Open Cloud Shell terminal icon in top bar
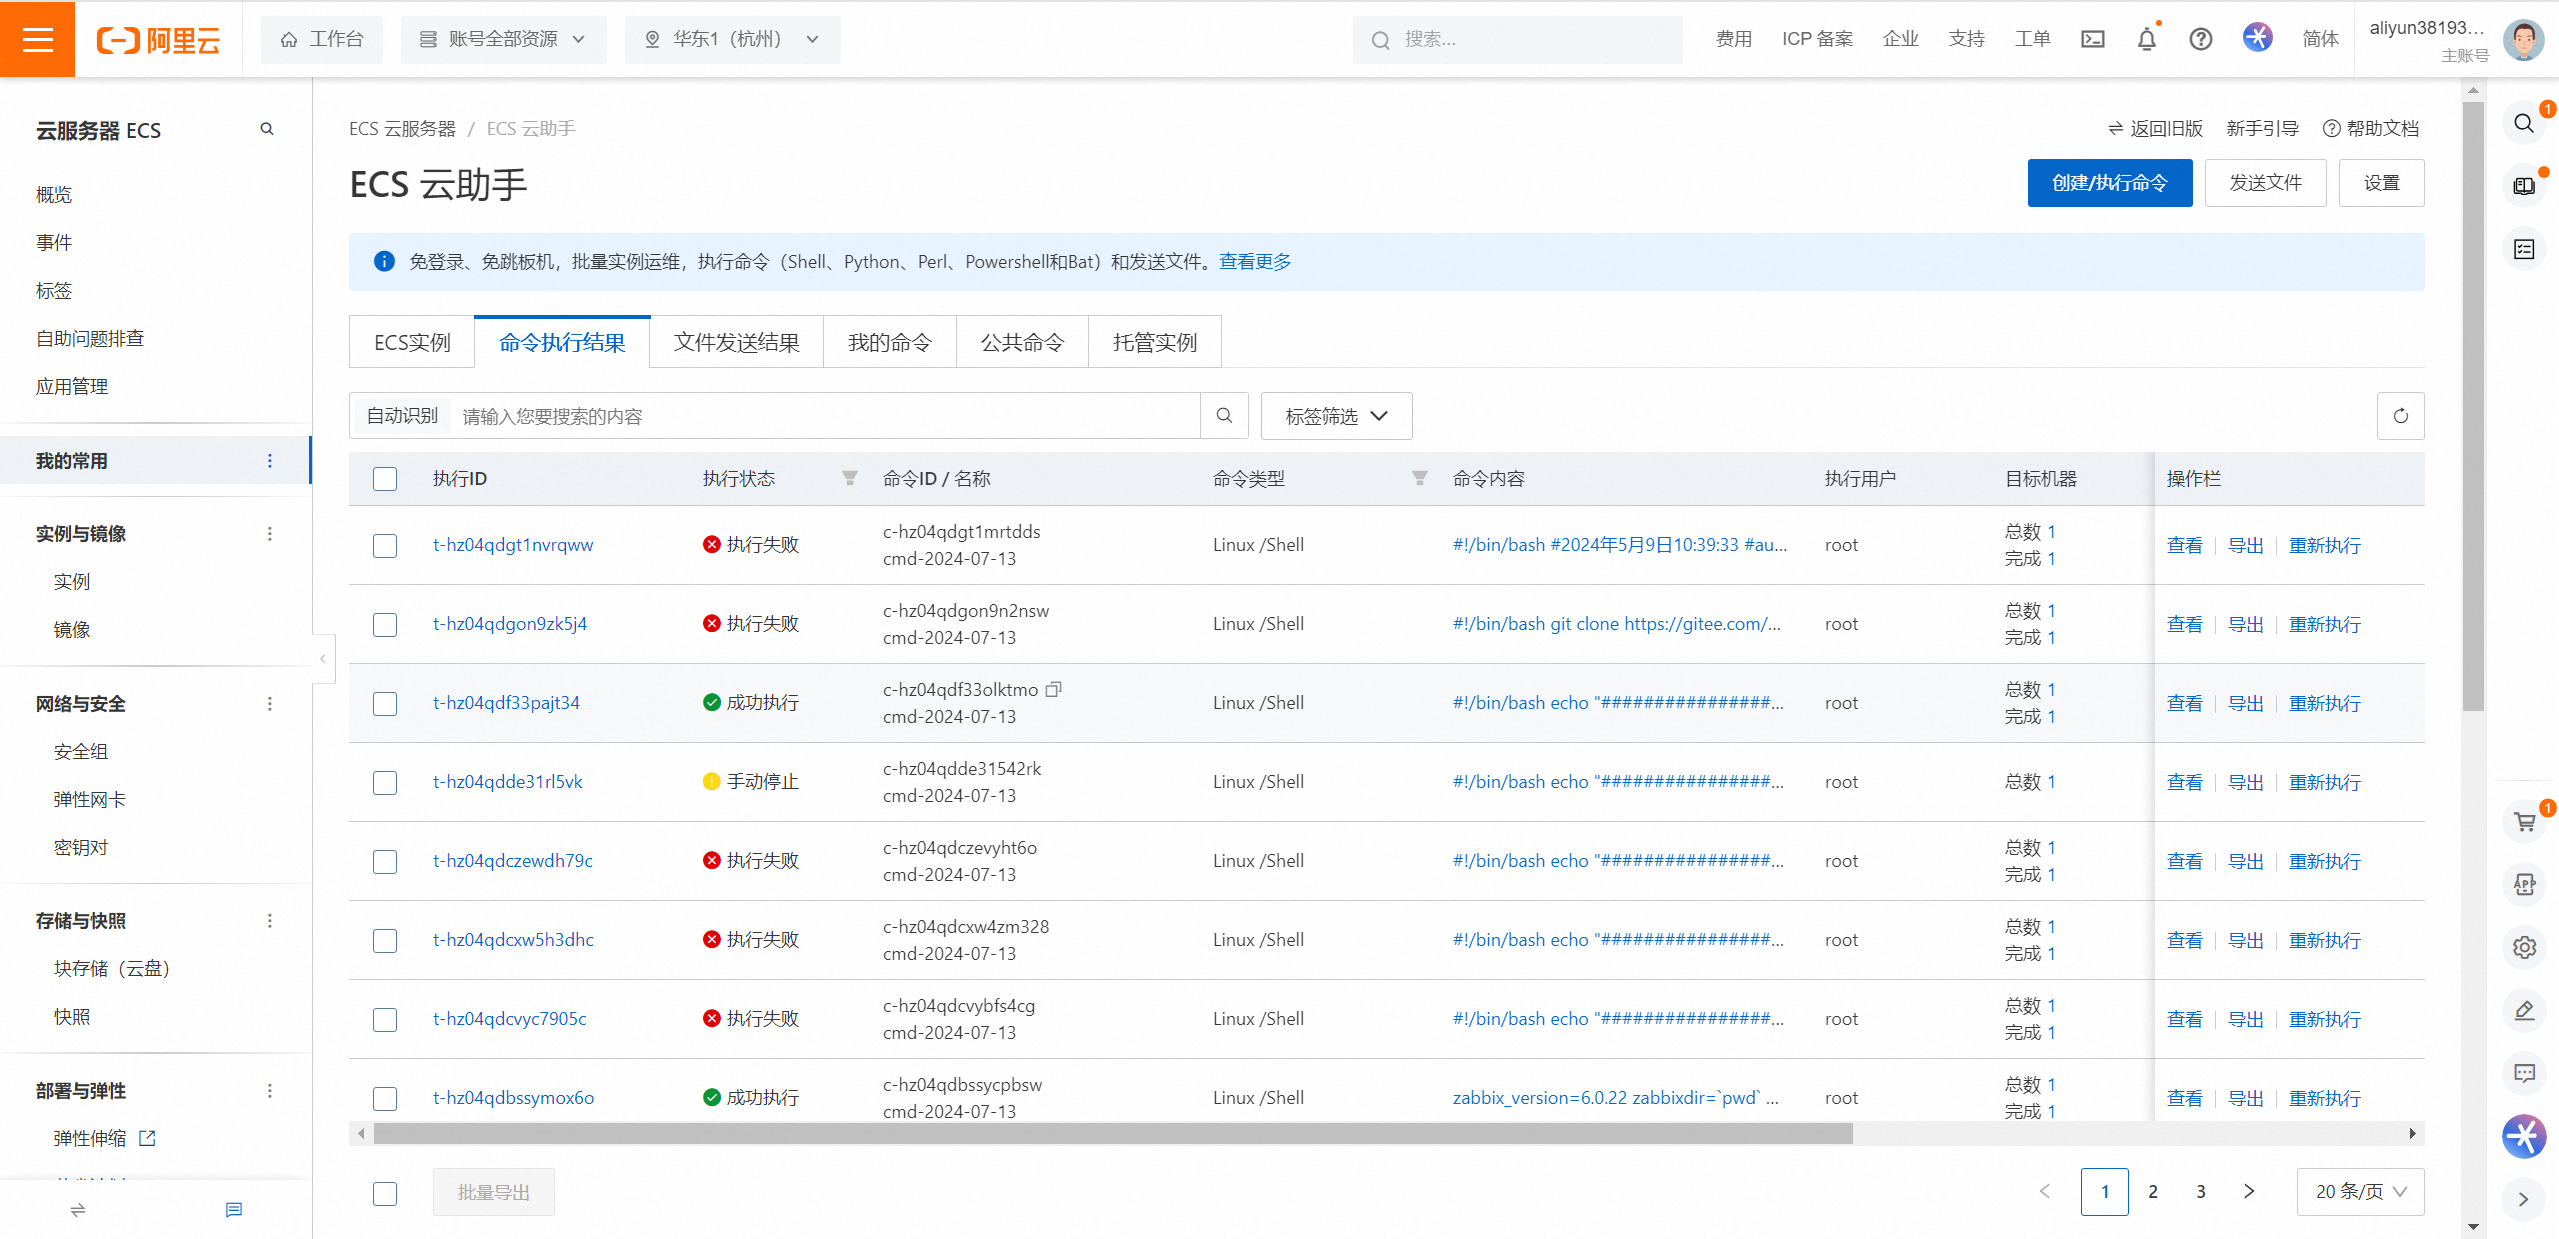2559x1239 pixels. [x=2093, y=39]
